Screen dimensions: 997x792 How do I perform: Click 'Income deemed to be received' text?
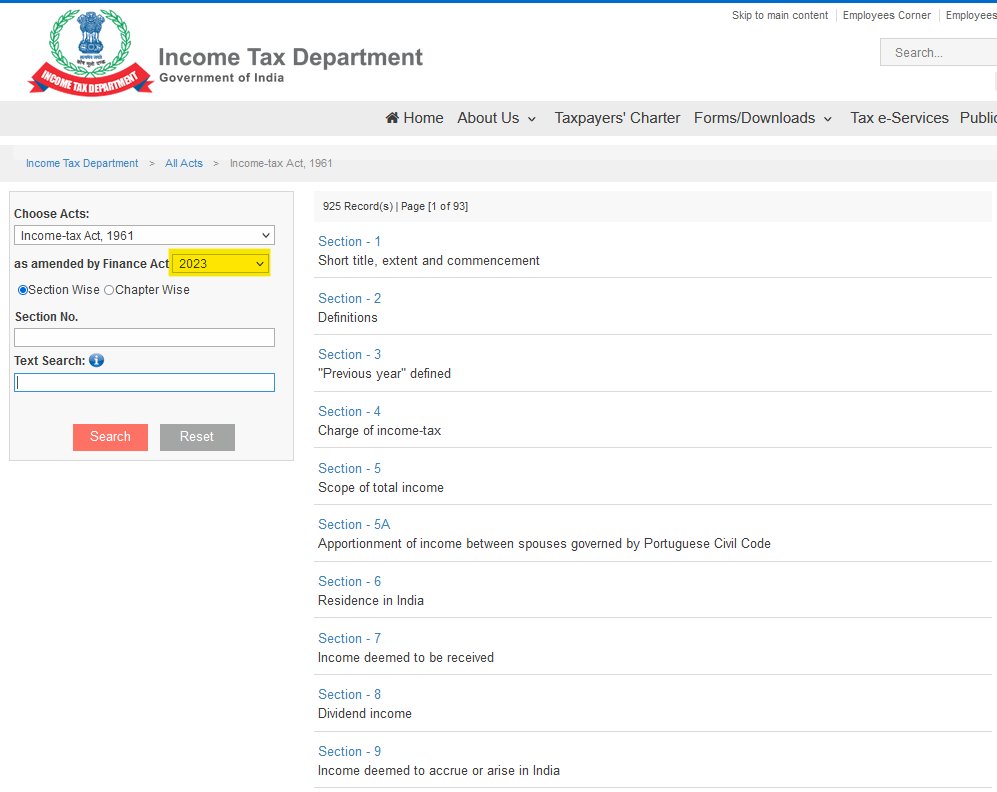(x=406, y=657)
